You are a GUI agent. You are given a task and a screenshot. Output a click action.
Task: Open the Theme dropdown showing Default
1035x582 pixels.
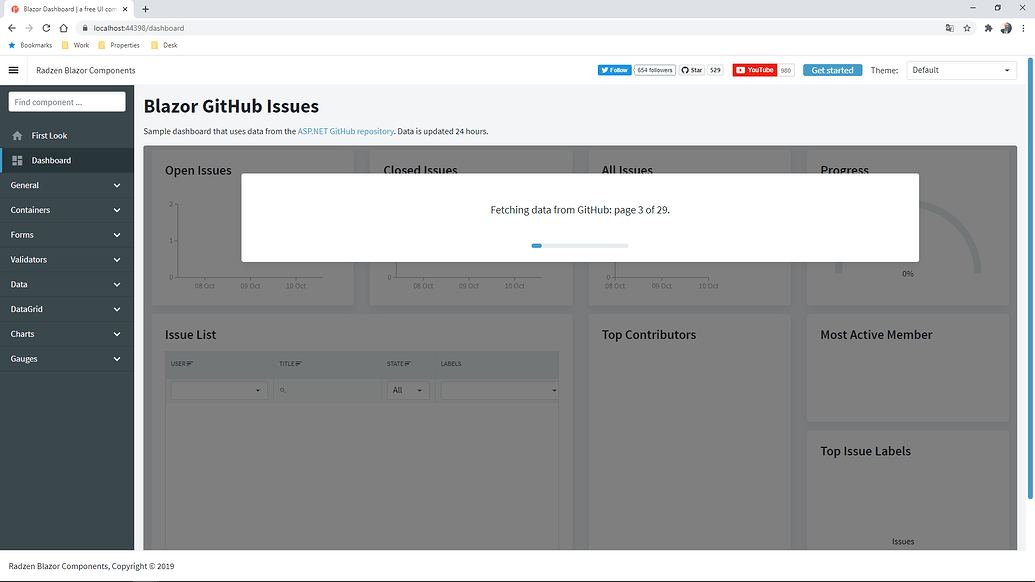[959, 70]
